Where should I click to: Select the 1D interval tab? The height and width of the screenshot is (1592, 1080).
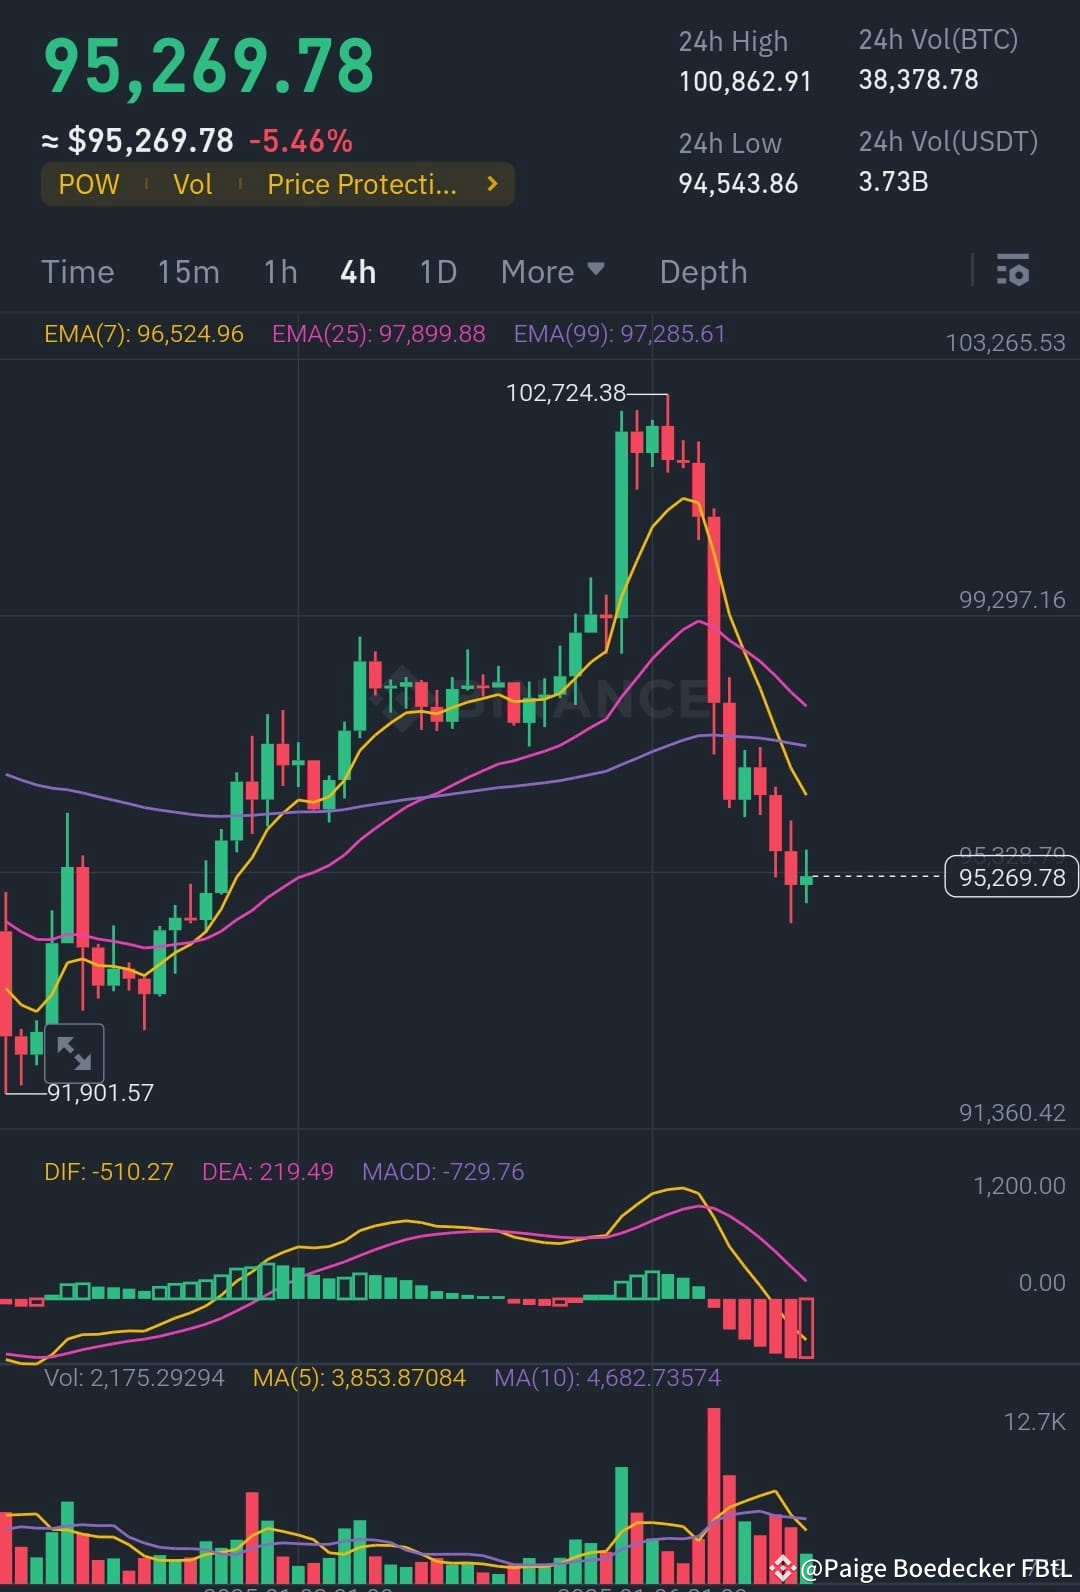click(438, 272)
